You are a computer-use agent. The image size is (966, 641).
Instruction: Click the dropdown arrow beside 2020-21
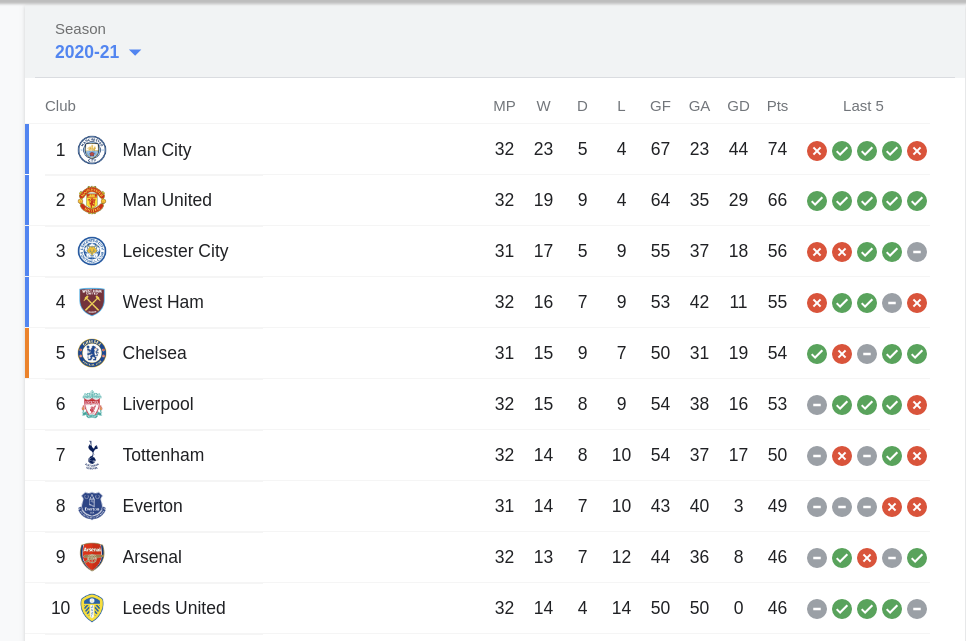[x=135, y=52]
